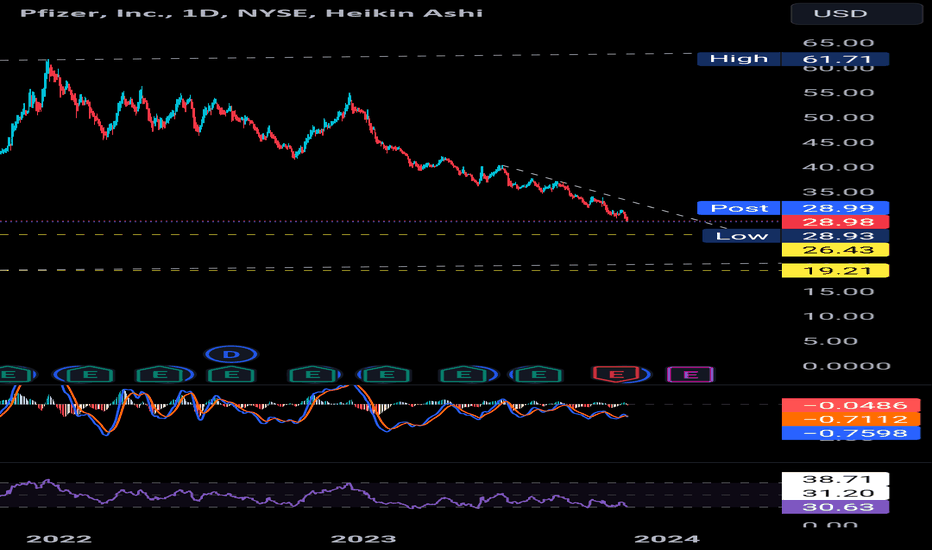Open the last green earnings marker before the red one

pyautogui.click(x=537, y=375)
